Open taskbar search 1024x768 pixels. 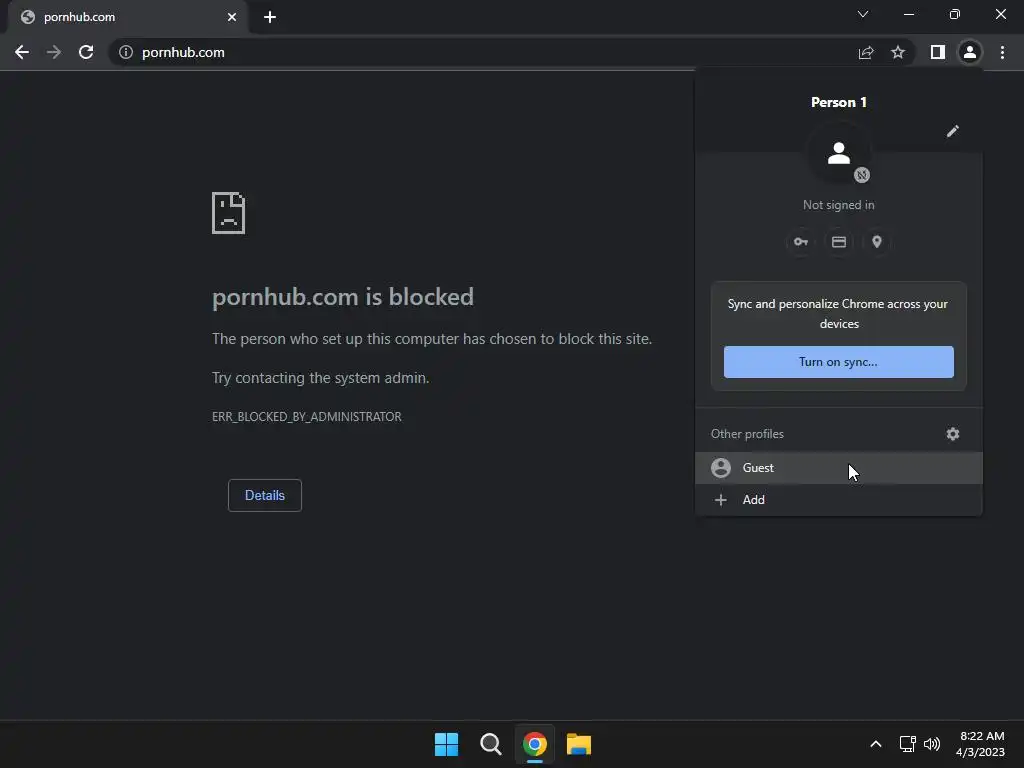(x=490, y=744)
